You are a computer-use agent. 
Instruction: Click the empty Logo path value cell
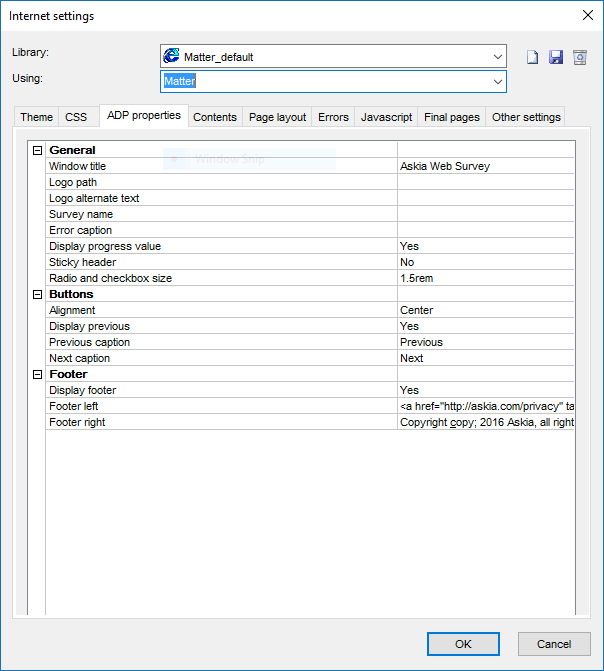(x=486, y=182)
